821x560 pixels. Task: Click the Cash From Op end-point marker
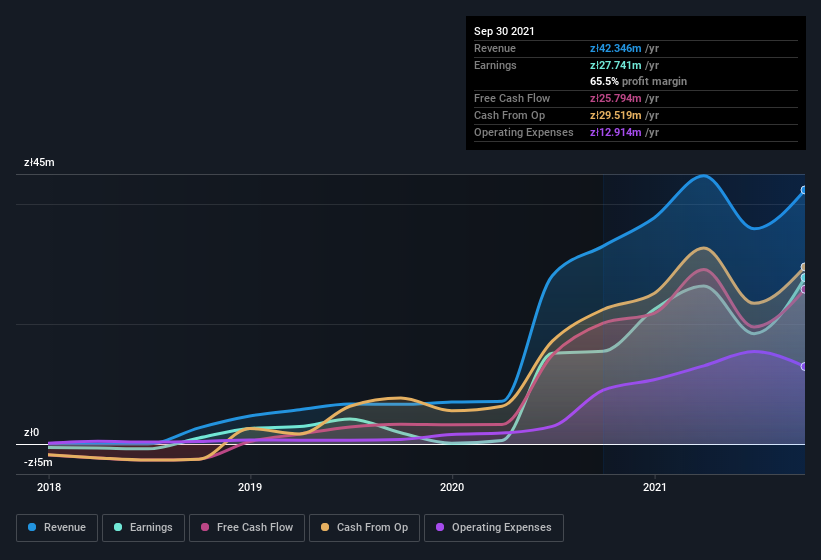tap(804, 267)
